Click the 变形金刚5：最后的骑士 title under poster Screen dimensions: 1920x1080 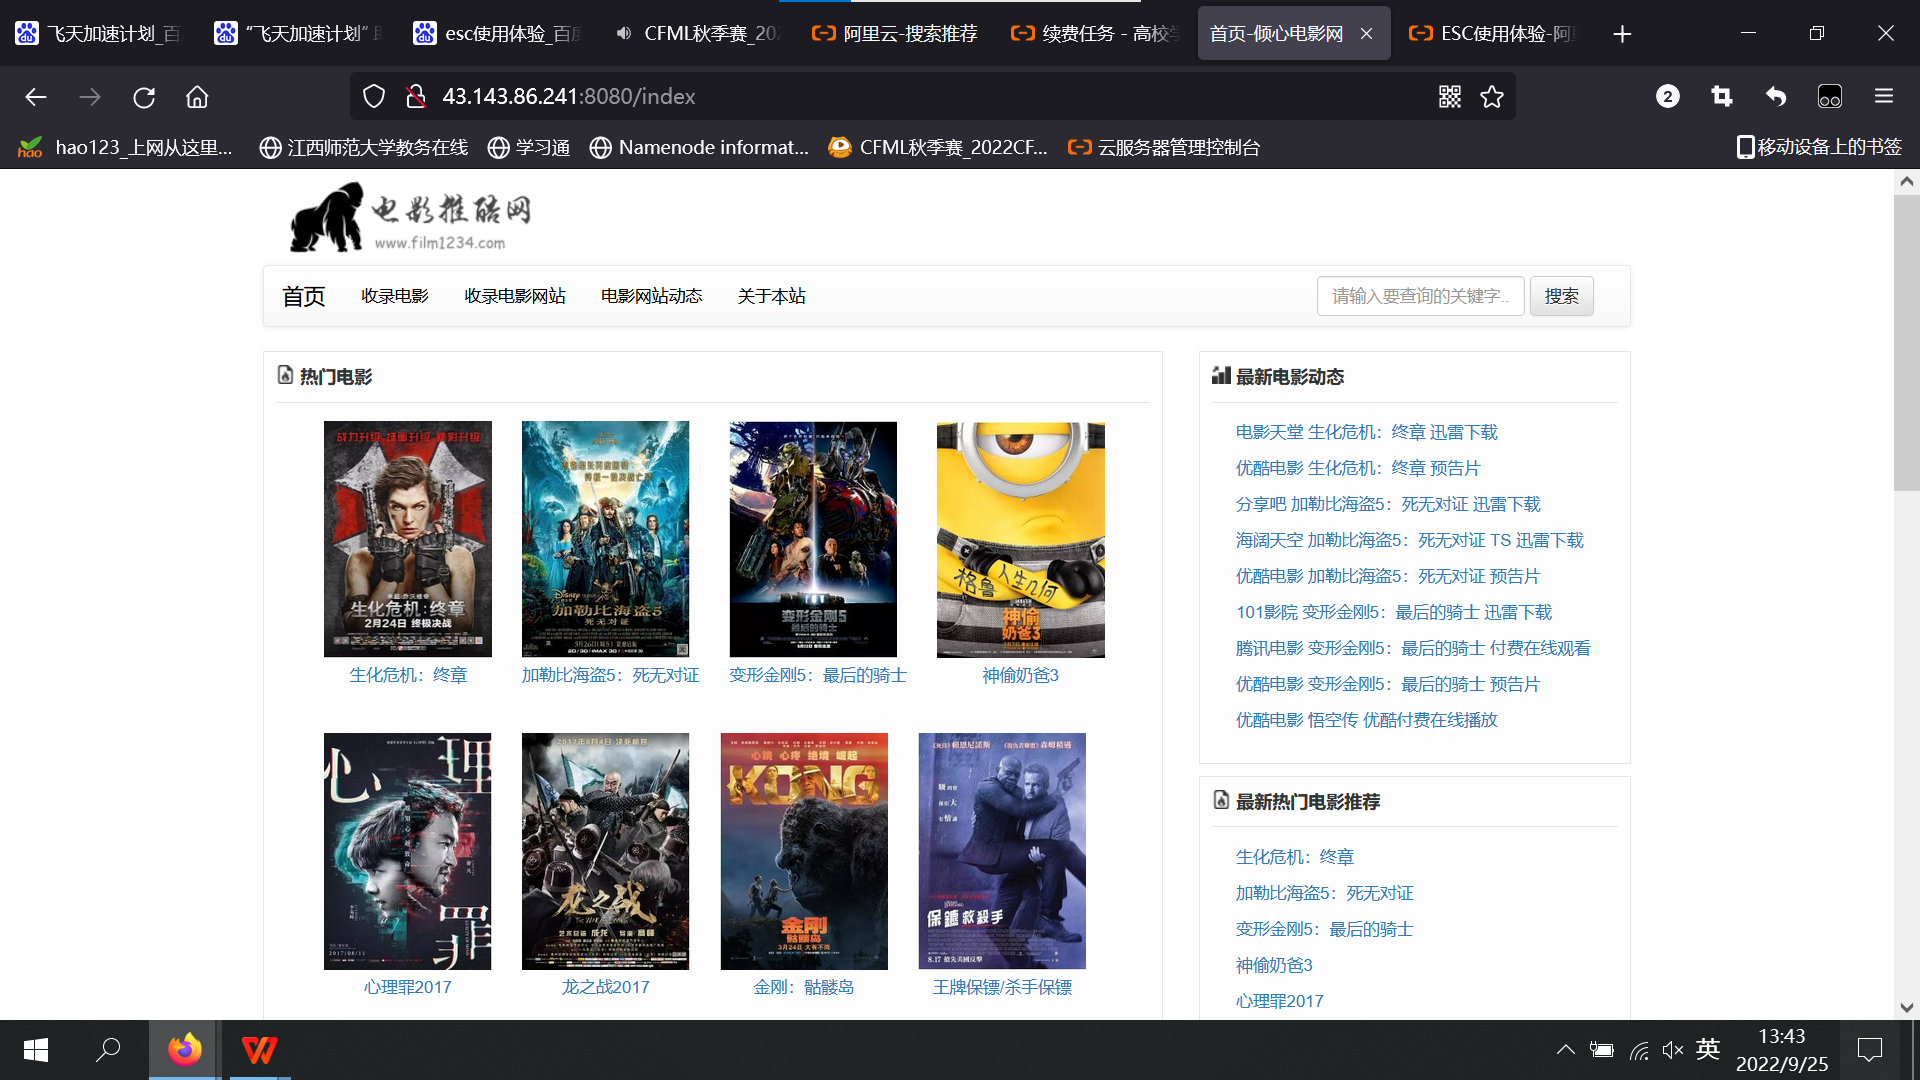817,675
